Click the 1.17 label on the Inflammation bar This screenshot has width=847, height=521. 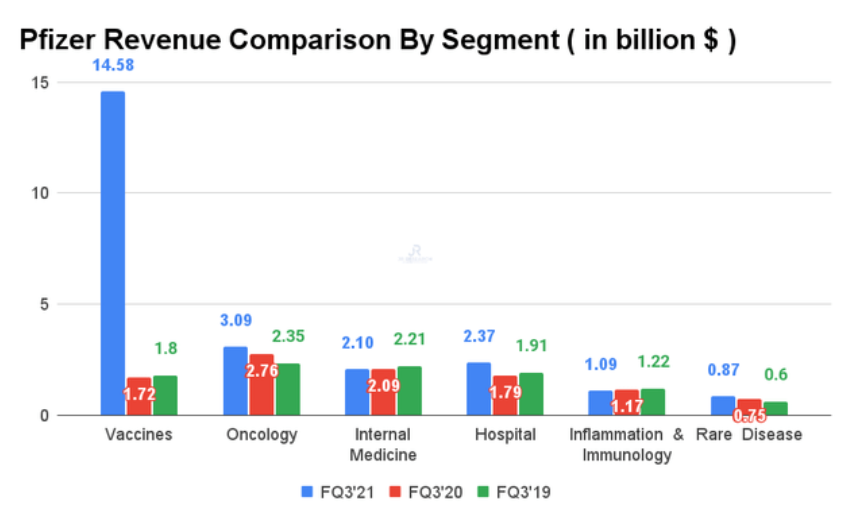pyautogui.click(x=627, y=406)
